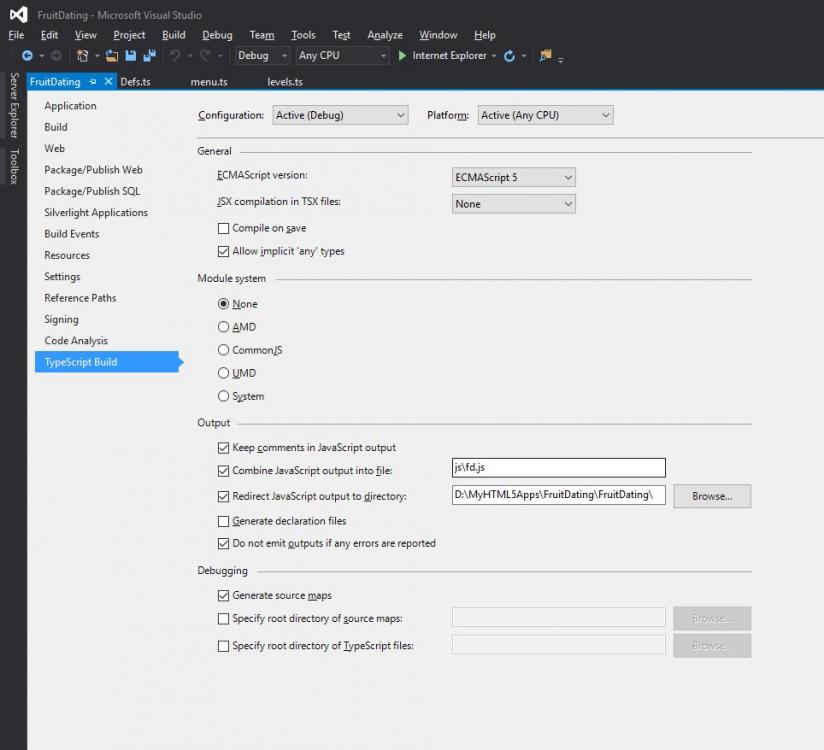Click the find in files toolbar icon
Screen dimensions: 824x750
click(545, 56)
